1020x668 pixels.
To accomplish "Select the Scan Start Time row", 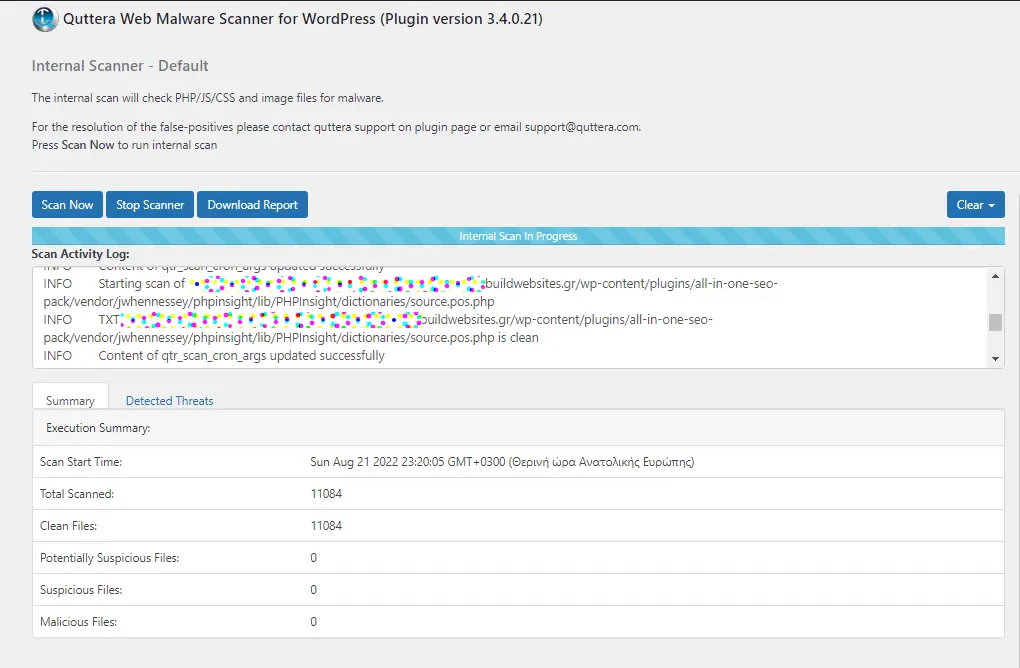I will pyautogui.click(x=400, y=461).
